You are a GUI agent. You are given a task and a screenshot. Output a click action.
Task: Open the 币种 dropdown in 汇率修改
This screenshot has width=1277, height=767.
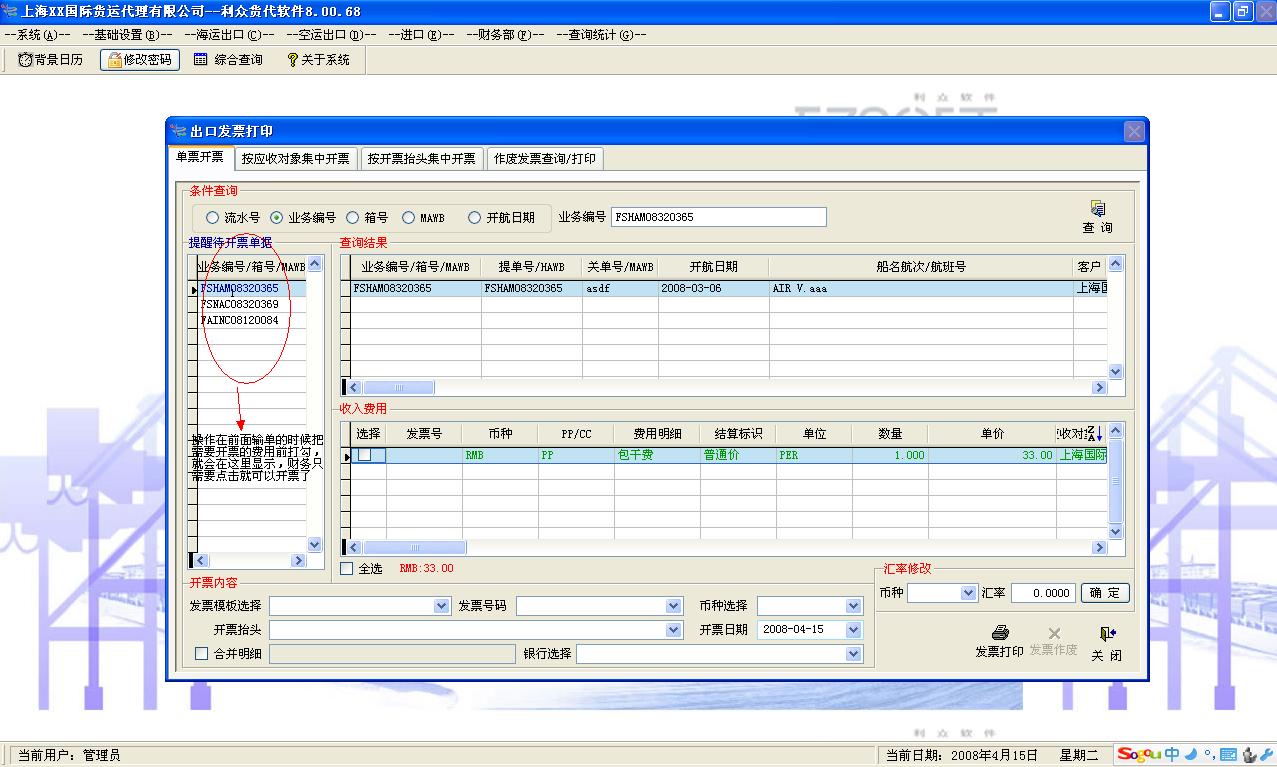tap(968, 593)
